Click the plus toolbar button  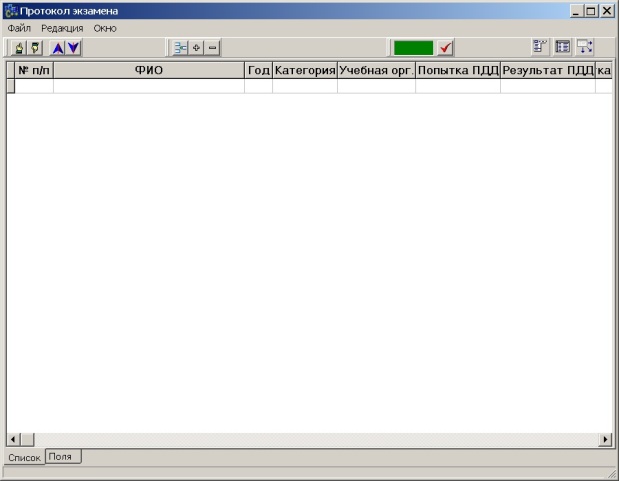coord(197,48)
